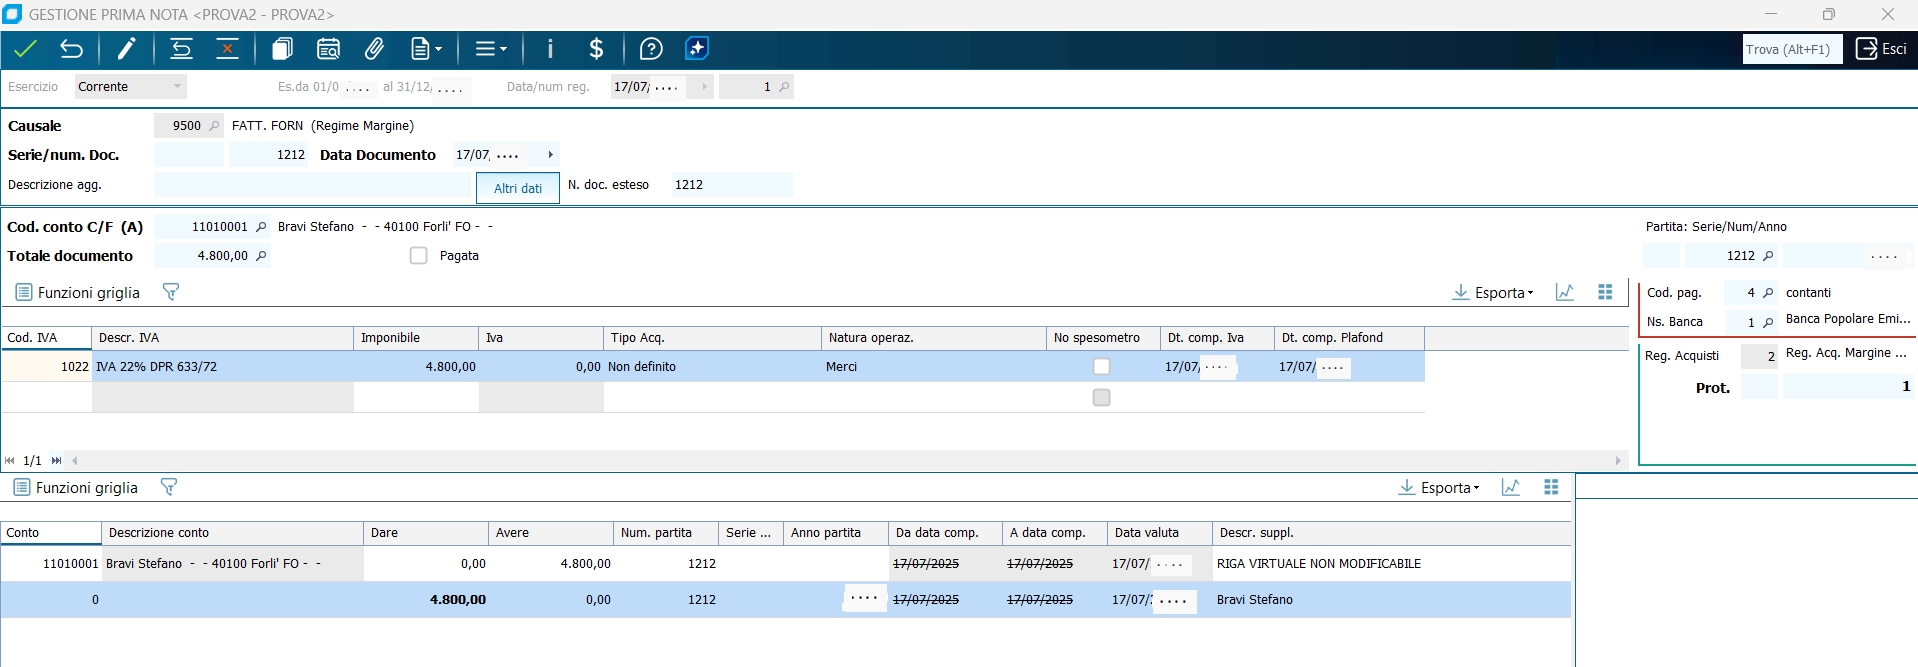1918x667 pixels.
Task: Toggle No spesometro checkbox in empty row
Action: coord(1101,398)
